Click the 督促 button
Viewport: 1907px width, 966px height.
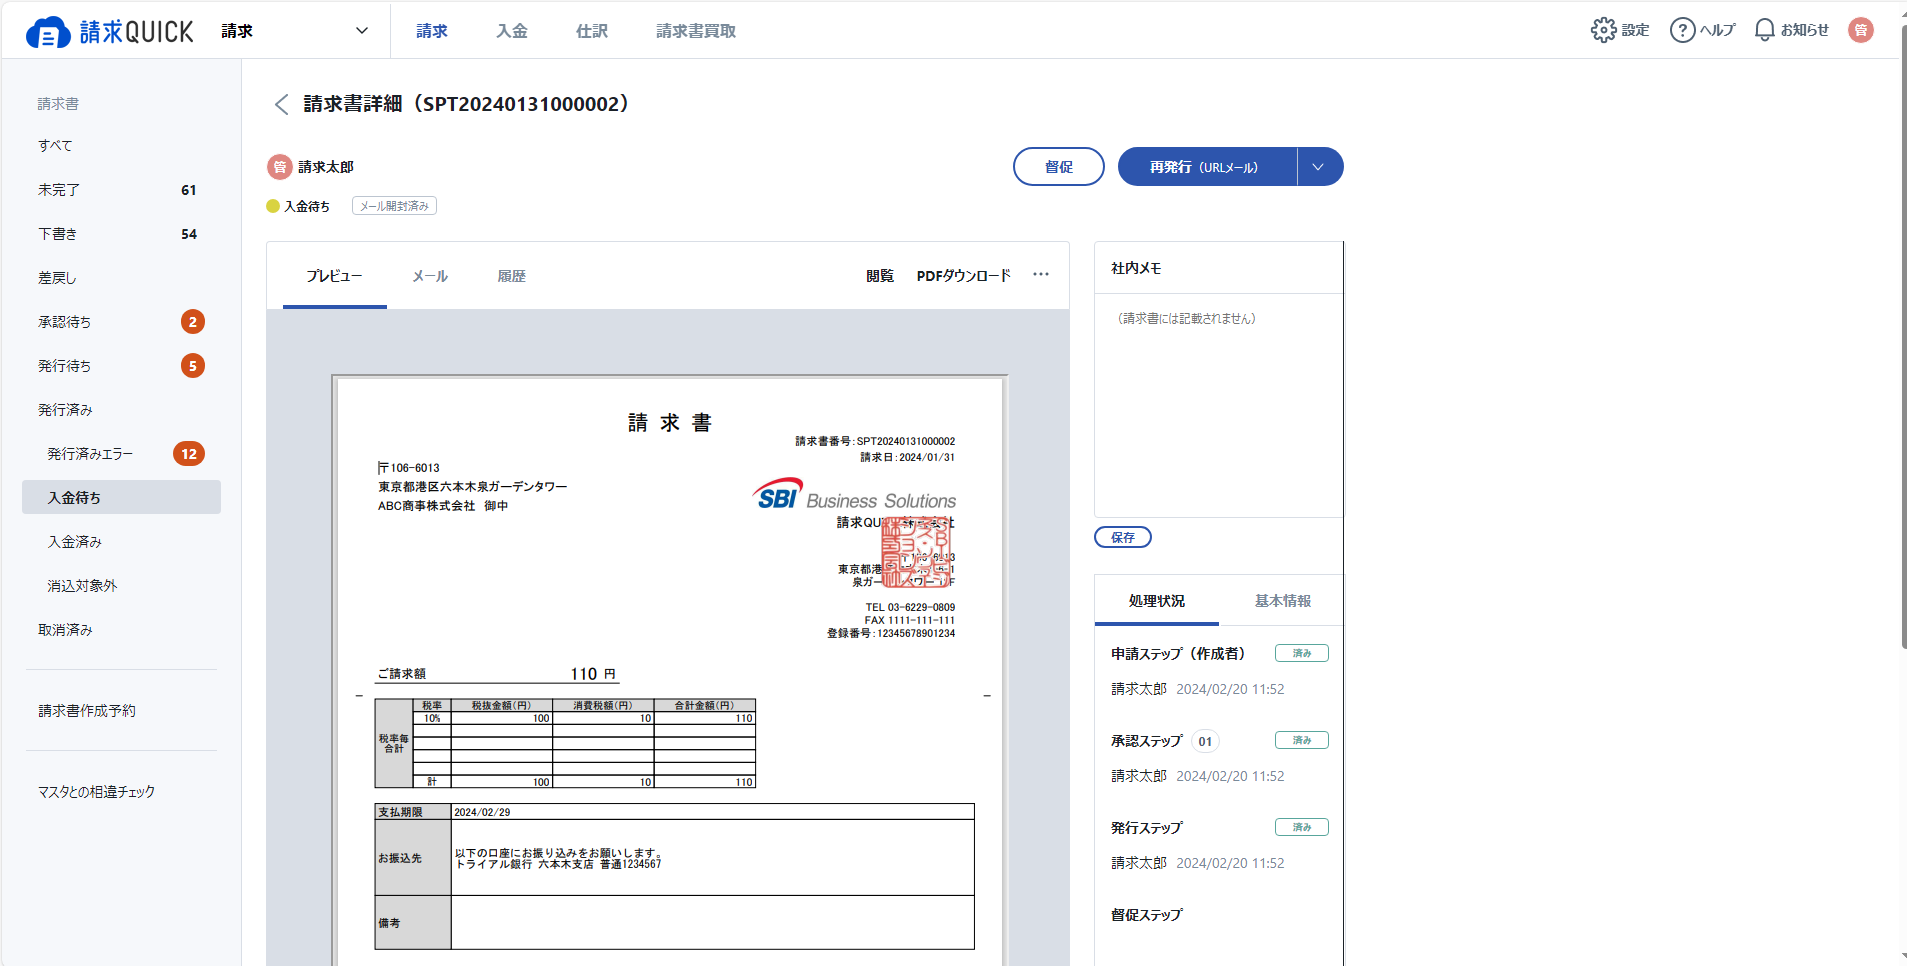[x=1058, y=167]
